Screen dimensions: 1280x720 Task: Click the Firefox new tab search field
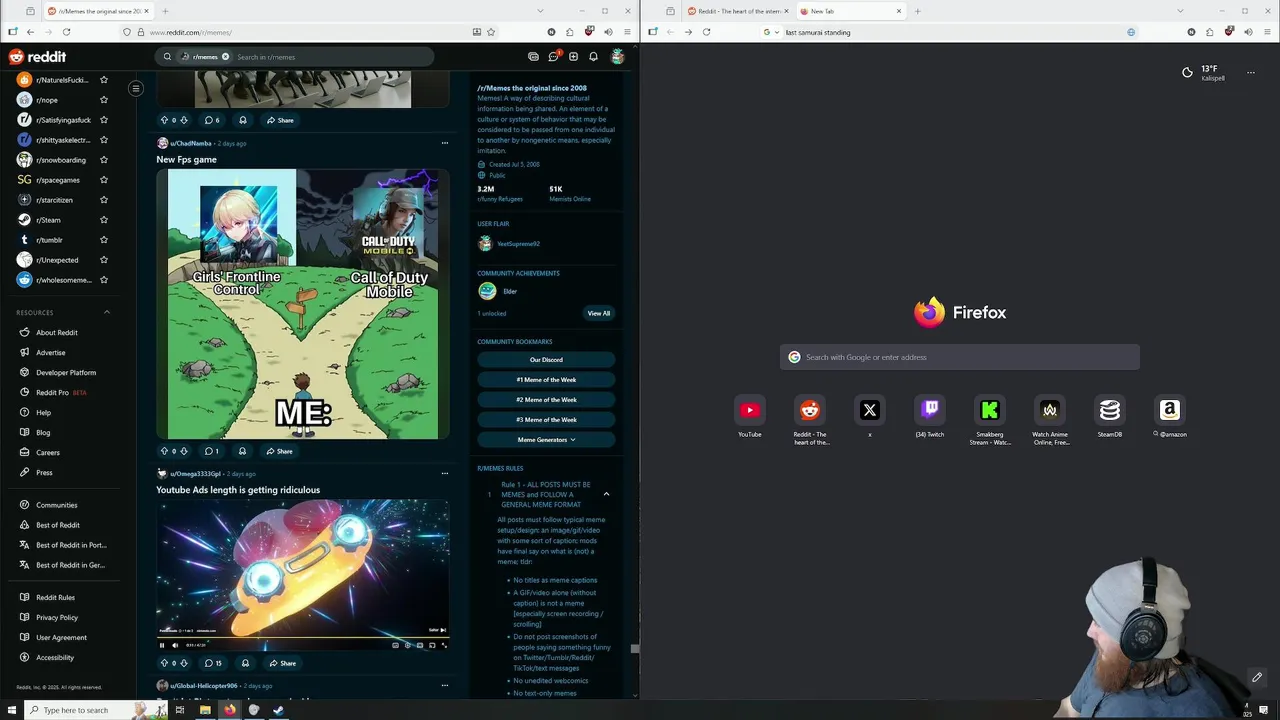coord(959,357)
